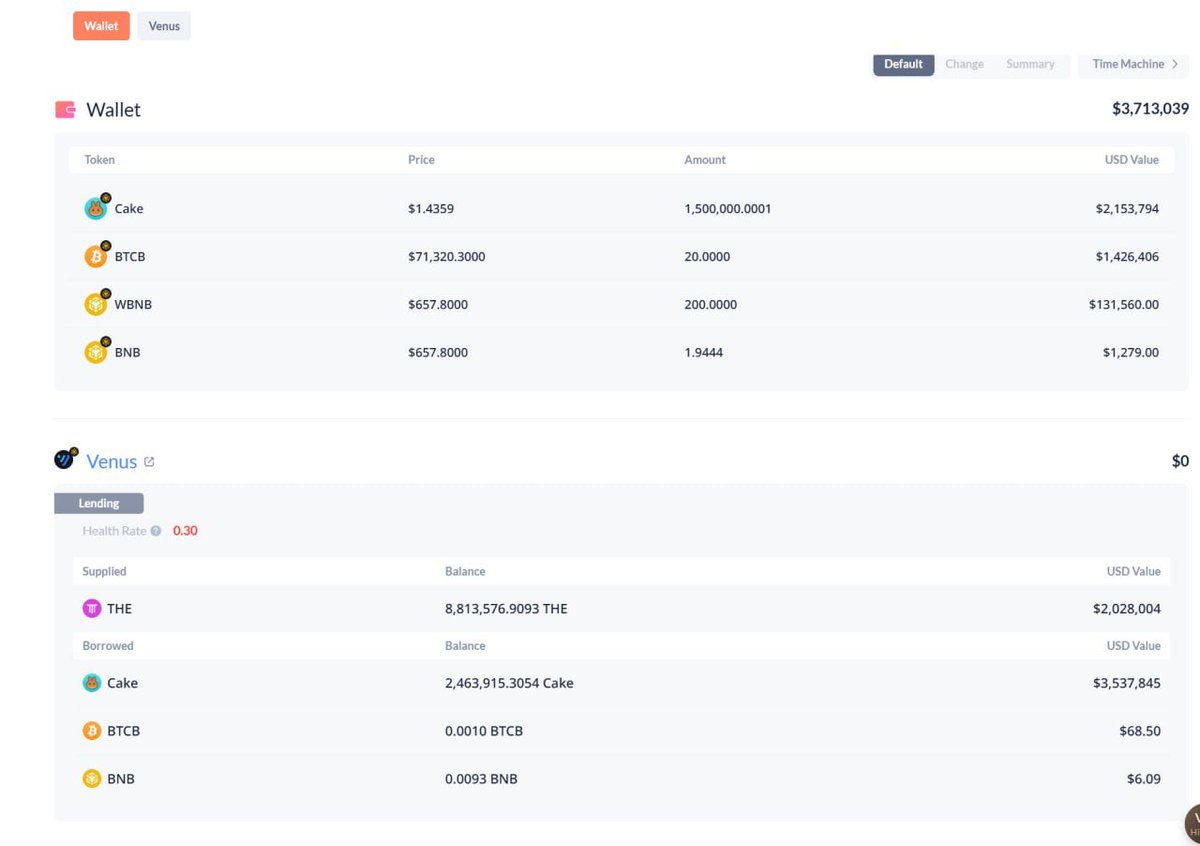Switch to the Change view

click(964, 64)
